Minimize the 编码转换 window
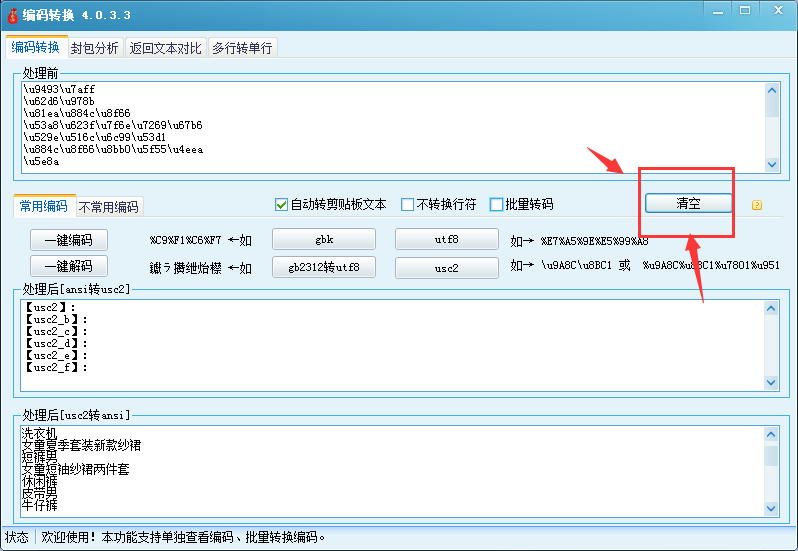 point(718,10)
